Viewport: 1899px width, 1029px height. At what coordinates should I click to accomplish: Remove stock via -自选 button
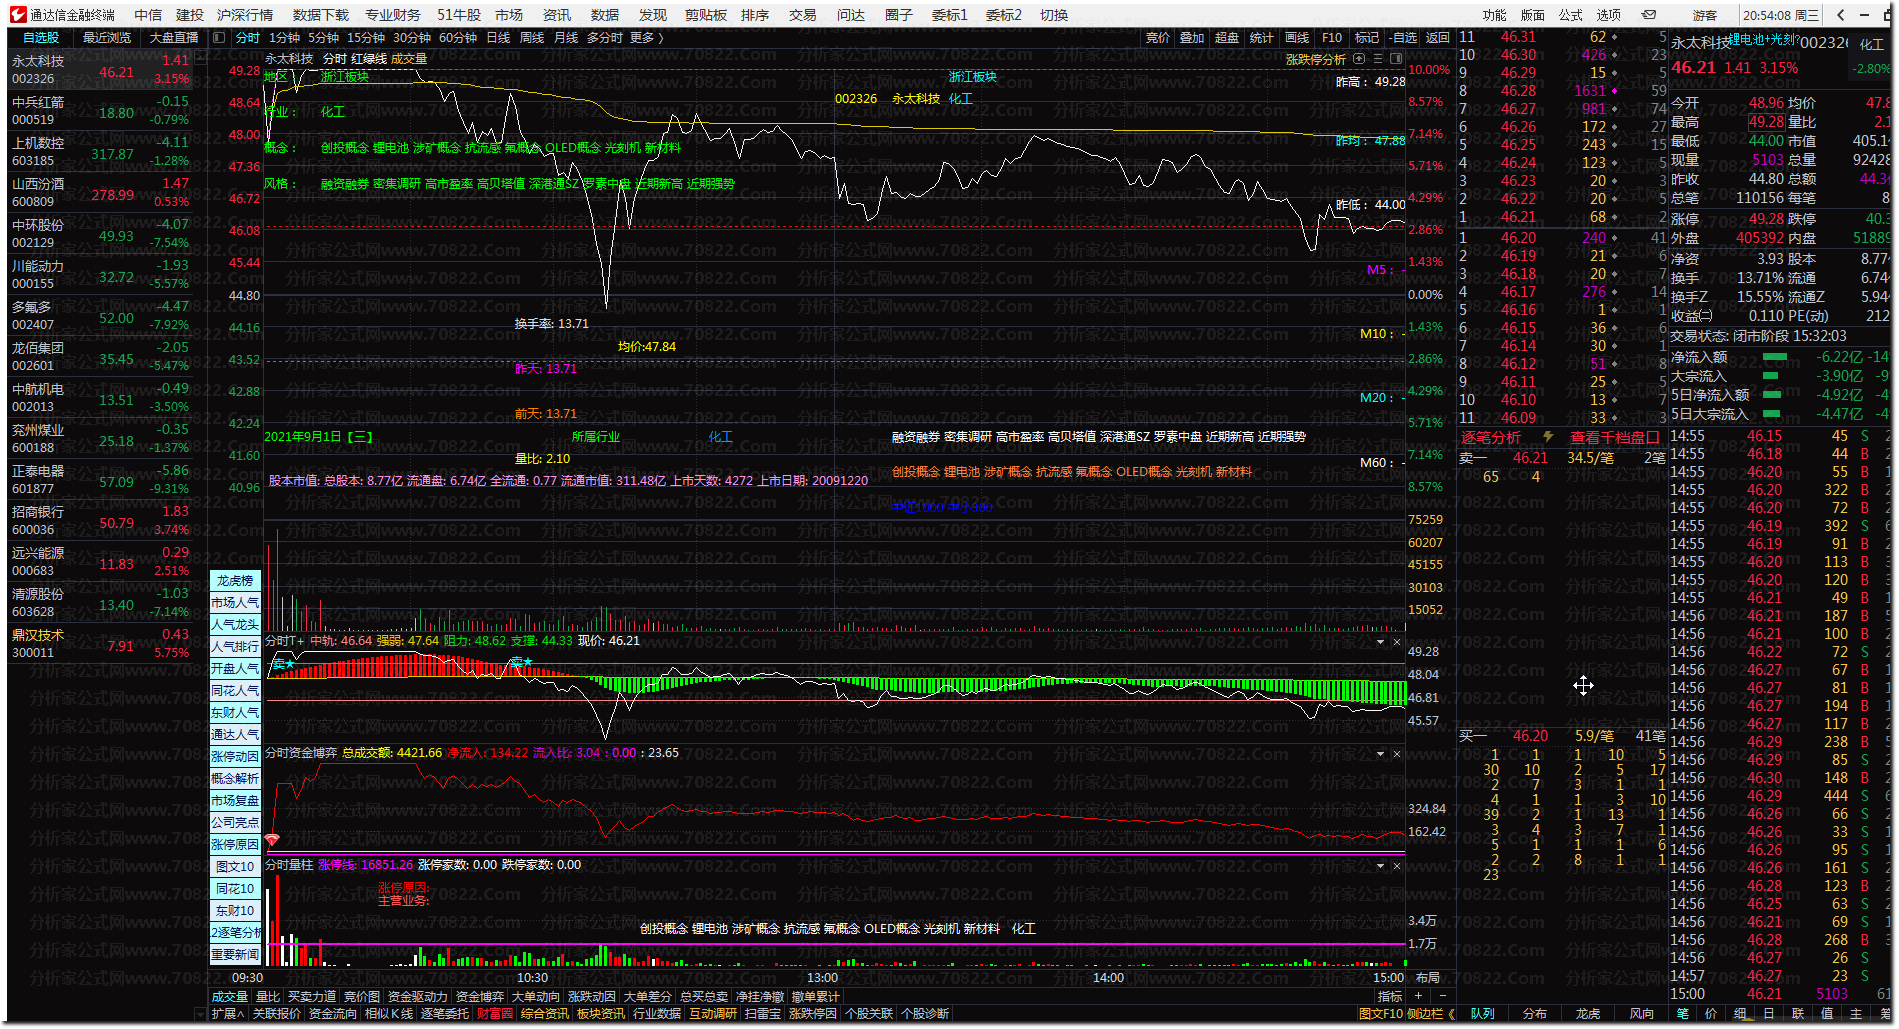click(1403, 38)
